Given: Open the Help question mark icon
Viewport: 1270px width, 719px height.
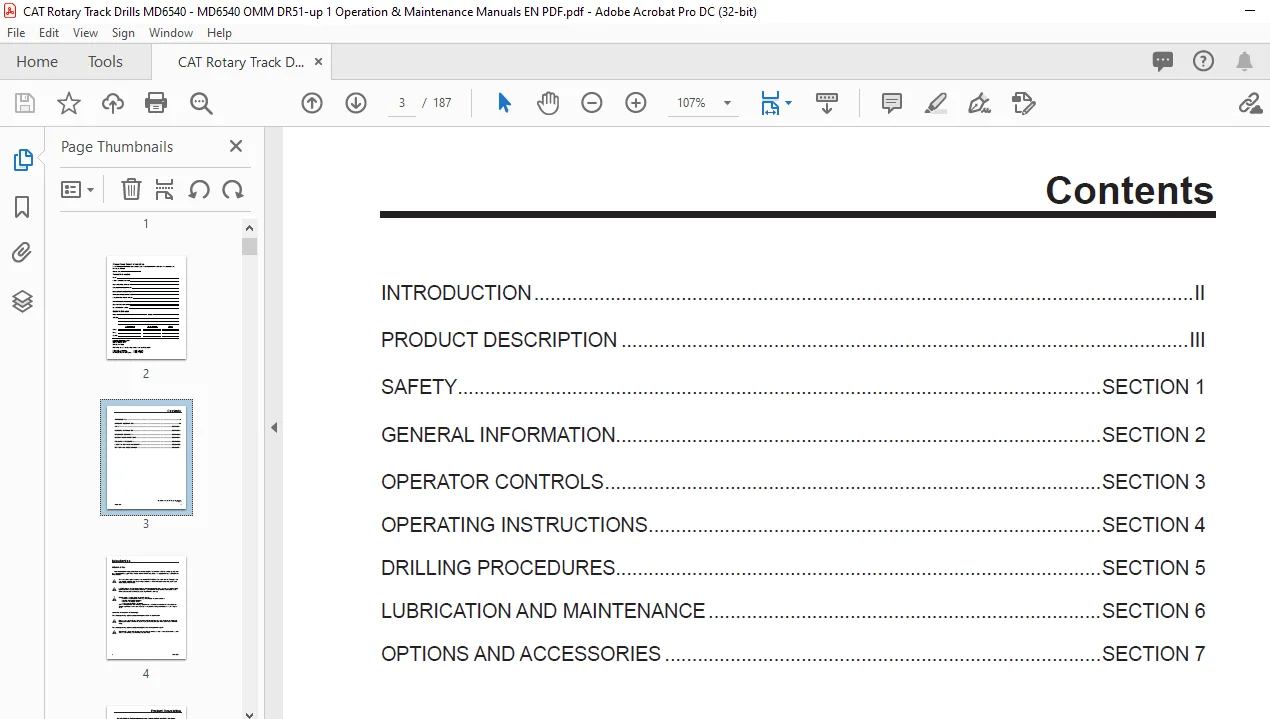Looking at the screenshot, I should click(1204, 61).
